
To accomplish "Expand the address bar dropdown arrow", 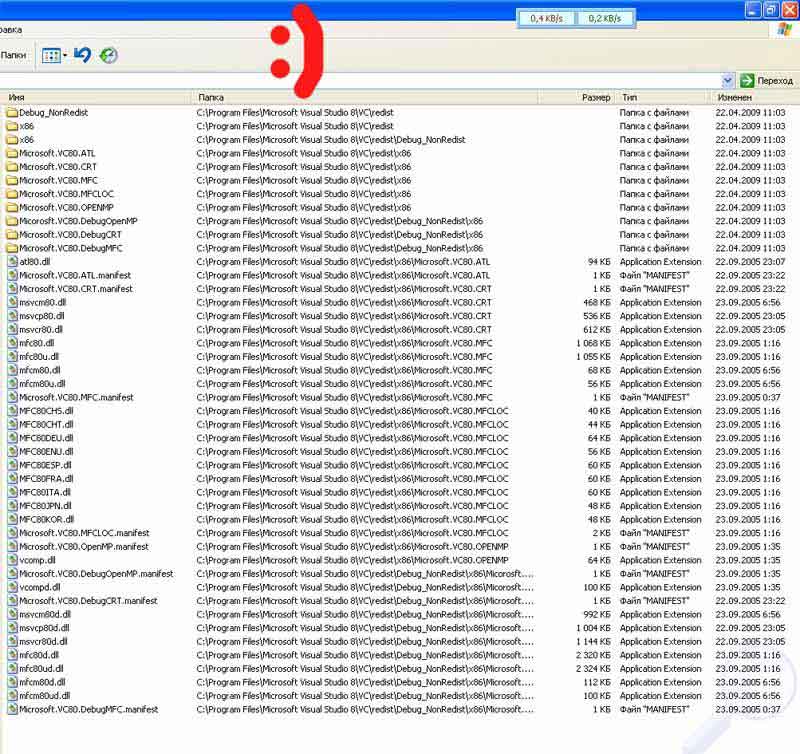I will coord(728,80).
